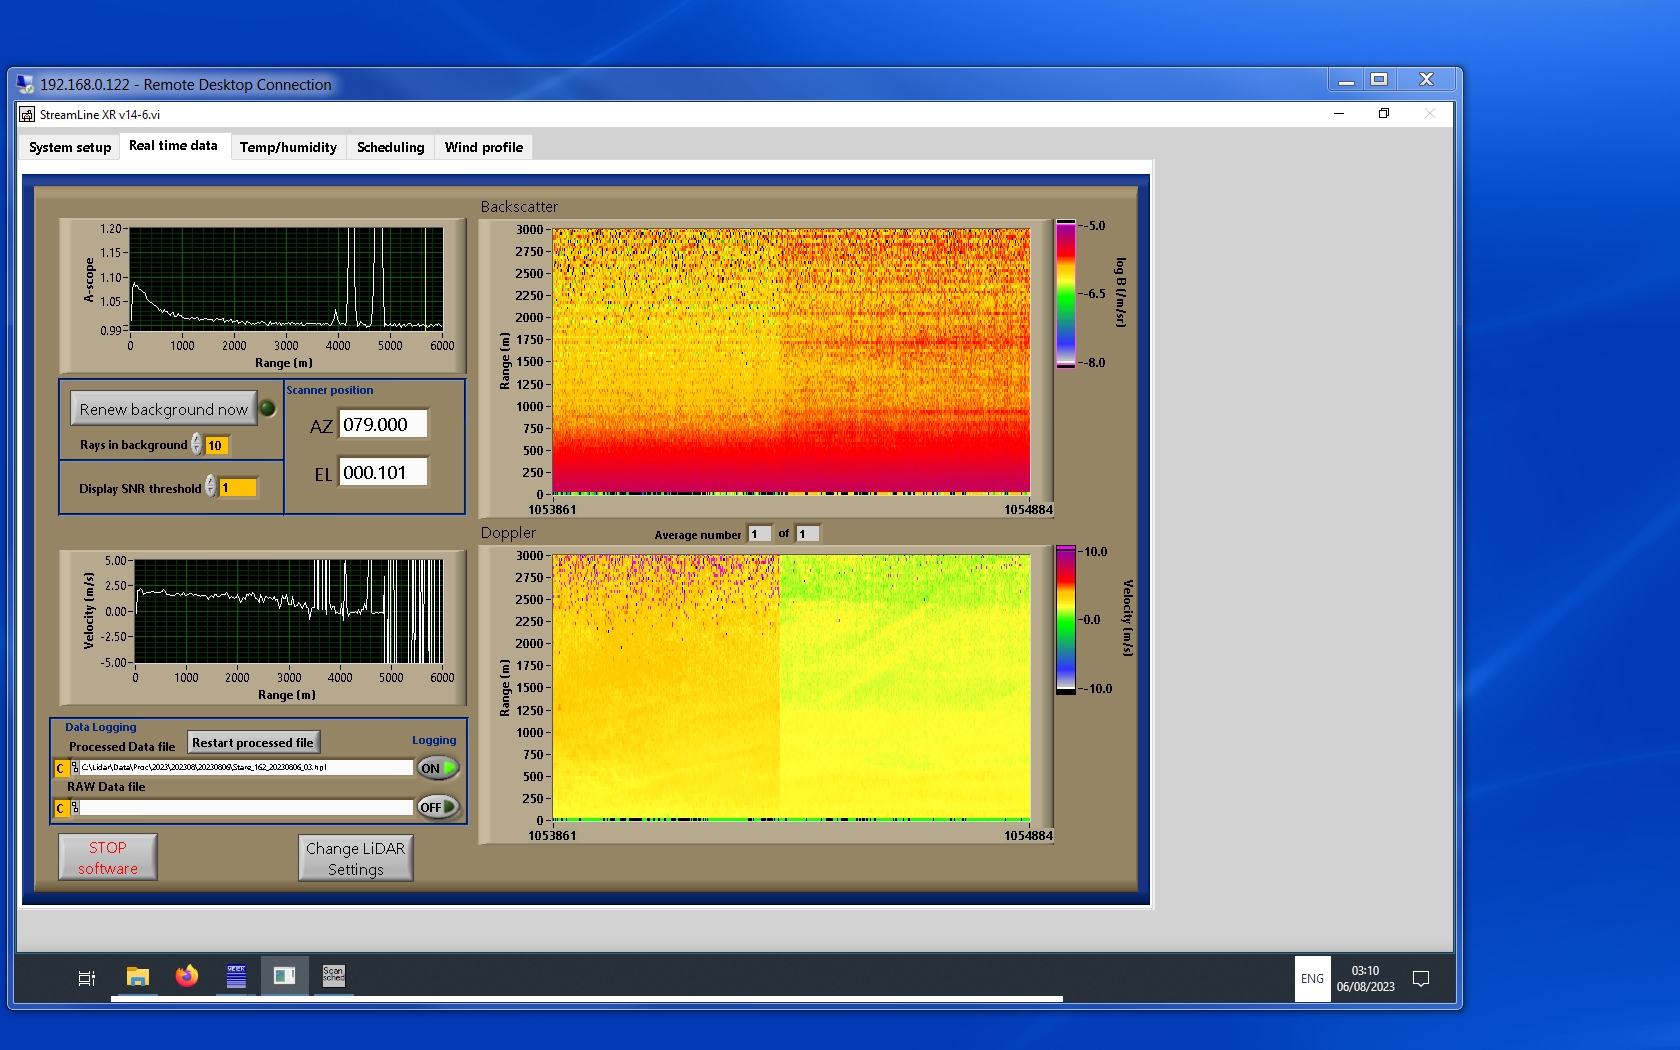Click the green LED next to Renew background

268,408
